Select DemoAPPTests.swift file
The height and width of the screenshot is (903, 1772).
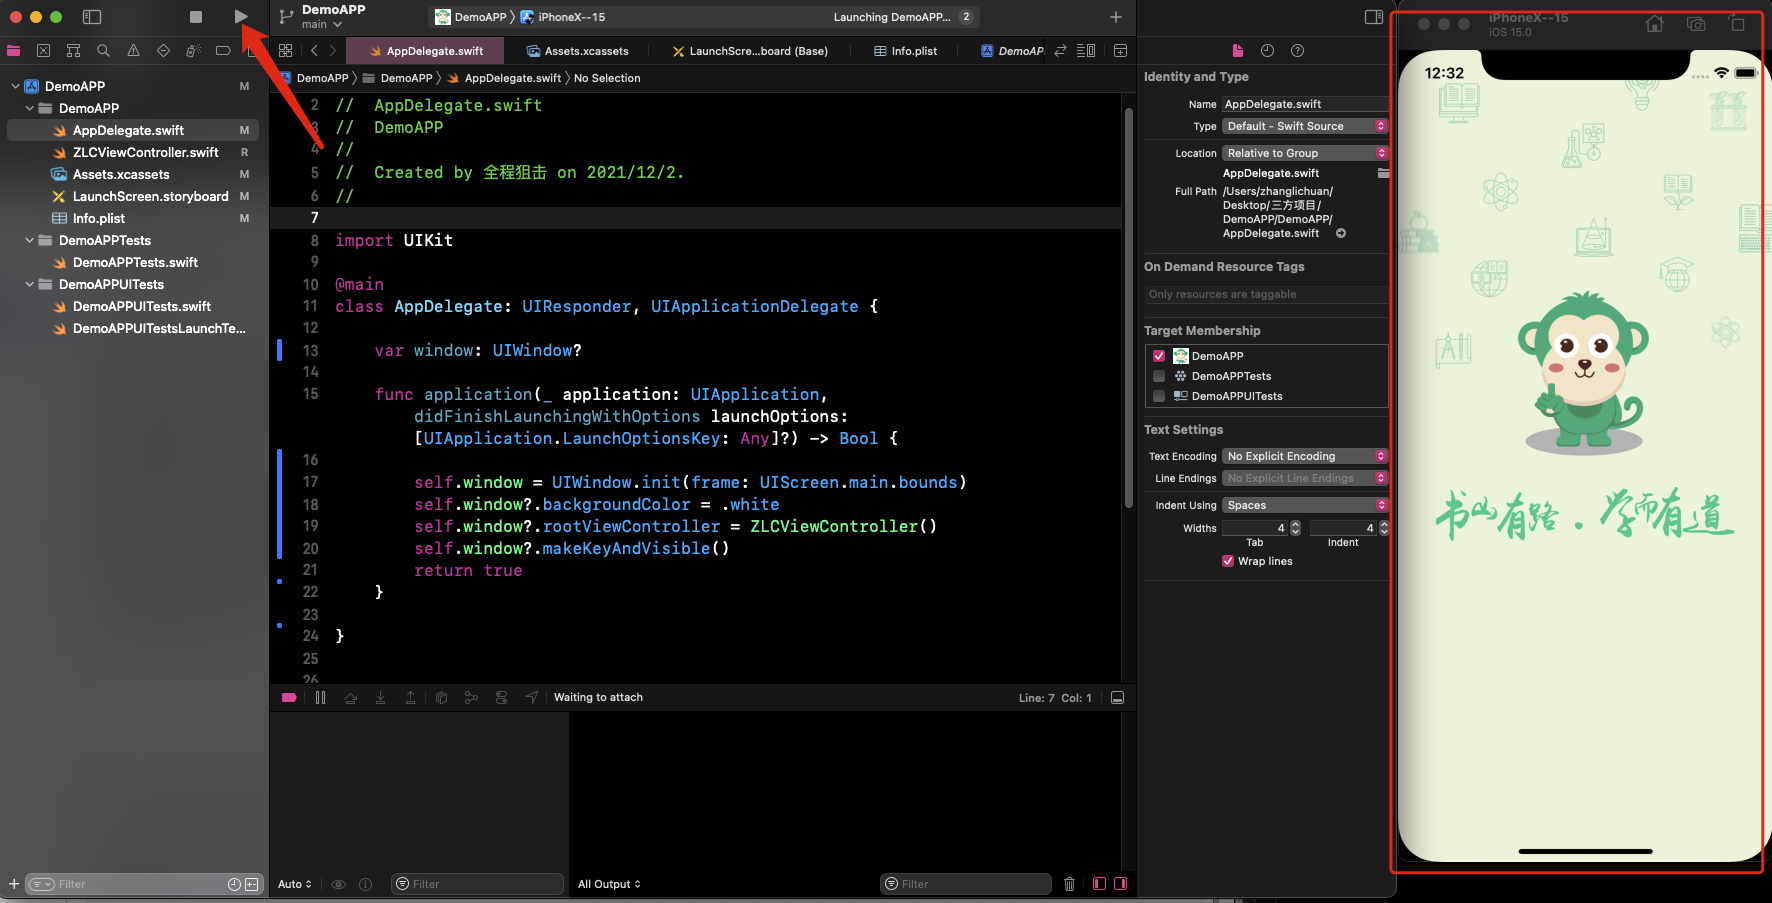pyautogui.click(x=135, y=262)
